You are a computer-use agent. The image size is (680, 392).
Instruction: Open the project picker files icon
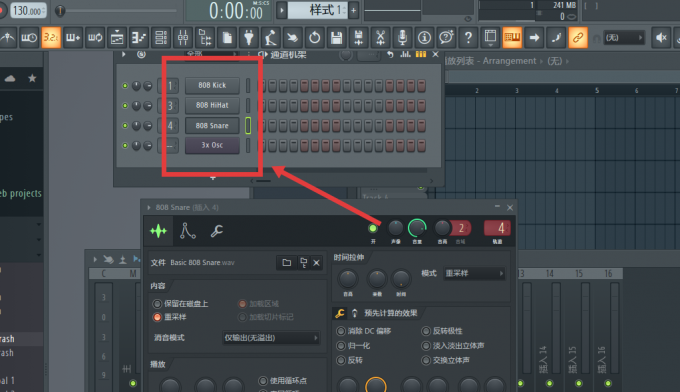pyautogui.click(x=227, y=38)
